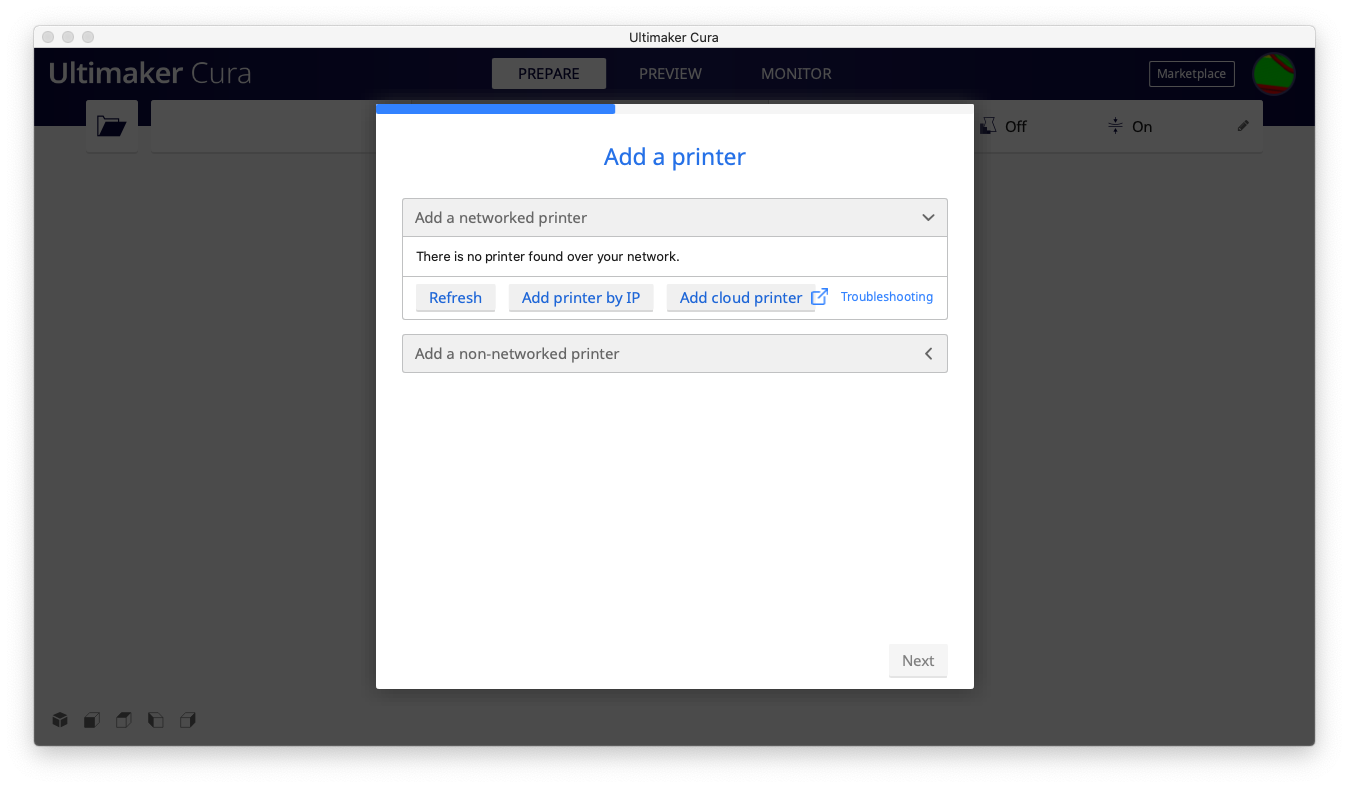Click the blue progress bar at dialog top

(x=495, y=108)
